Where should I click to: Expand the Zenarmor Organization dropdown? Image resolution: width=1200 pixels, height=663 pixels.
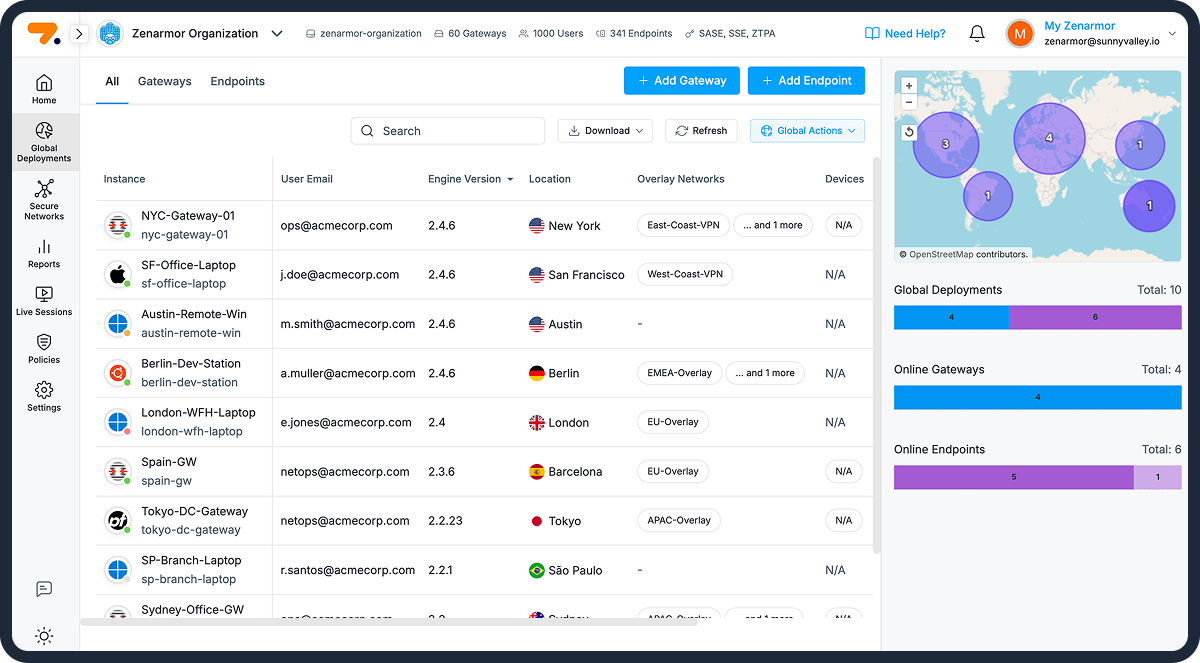tap(277, 34)
